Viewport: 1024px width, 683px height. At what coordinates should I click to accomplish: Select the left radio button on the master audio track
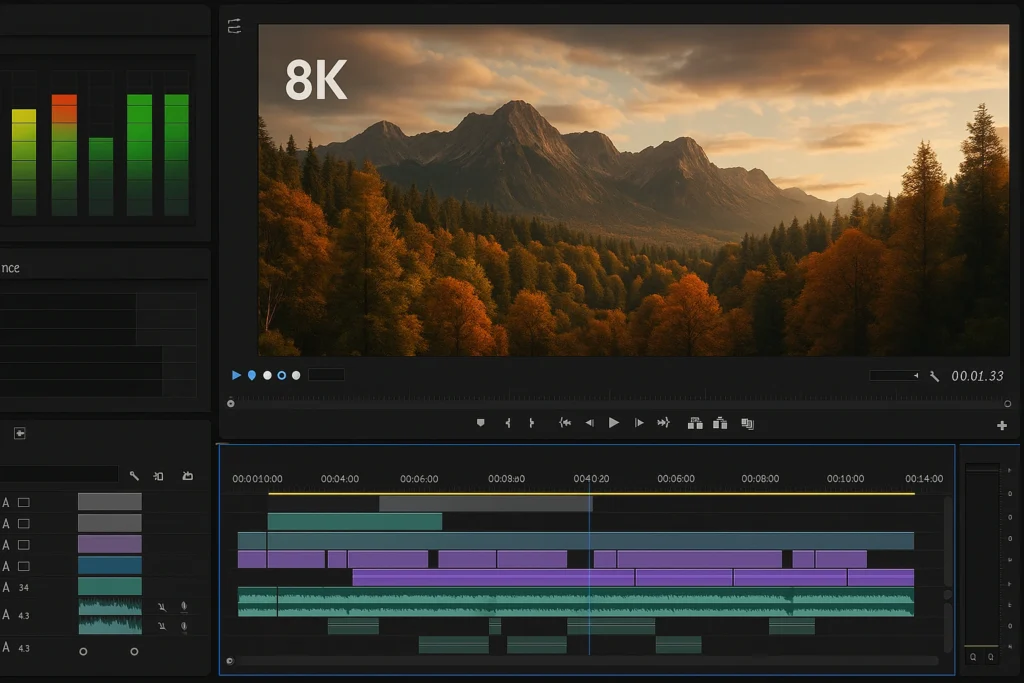(x=84, y=652)
